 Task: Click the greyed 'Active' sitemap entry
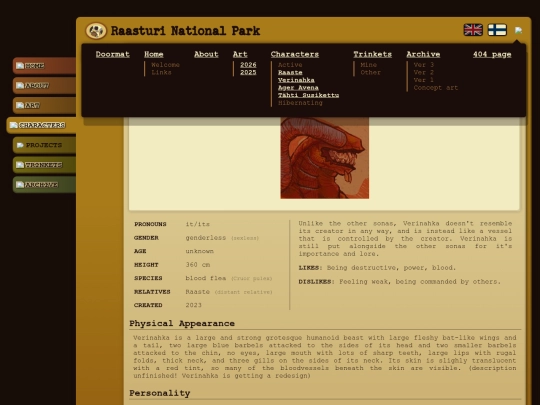click(x=290, y=65)
